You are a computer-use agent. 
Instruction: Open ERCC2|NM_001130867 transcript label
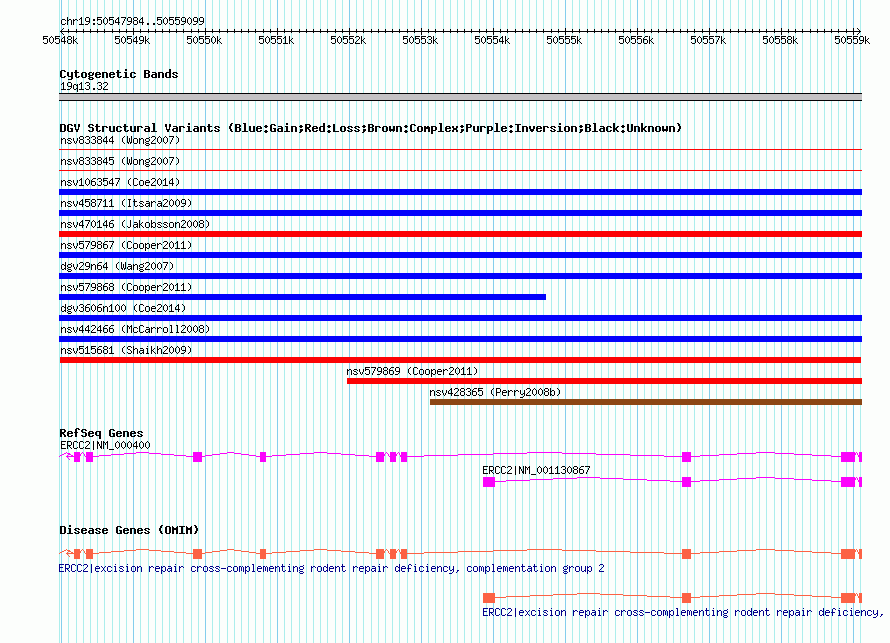pos(536,470)
